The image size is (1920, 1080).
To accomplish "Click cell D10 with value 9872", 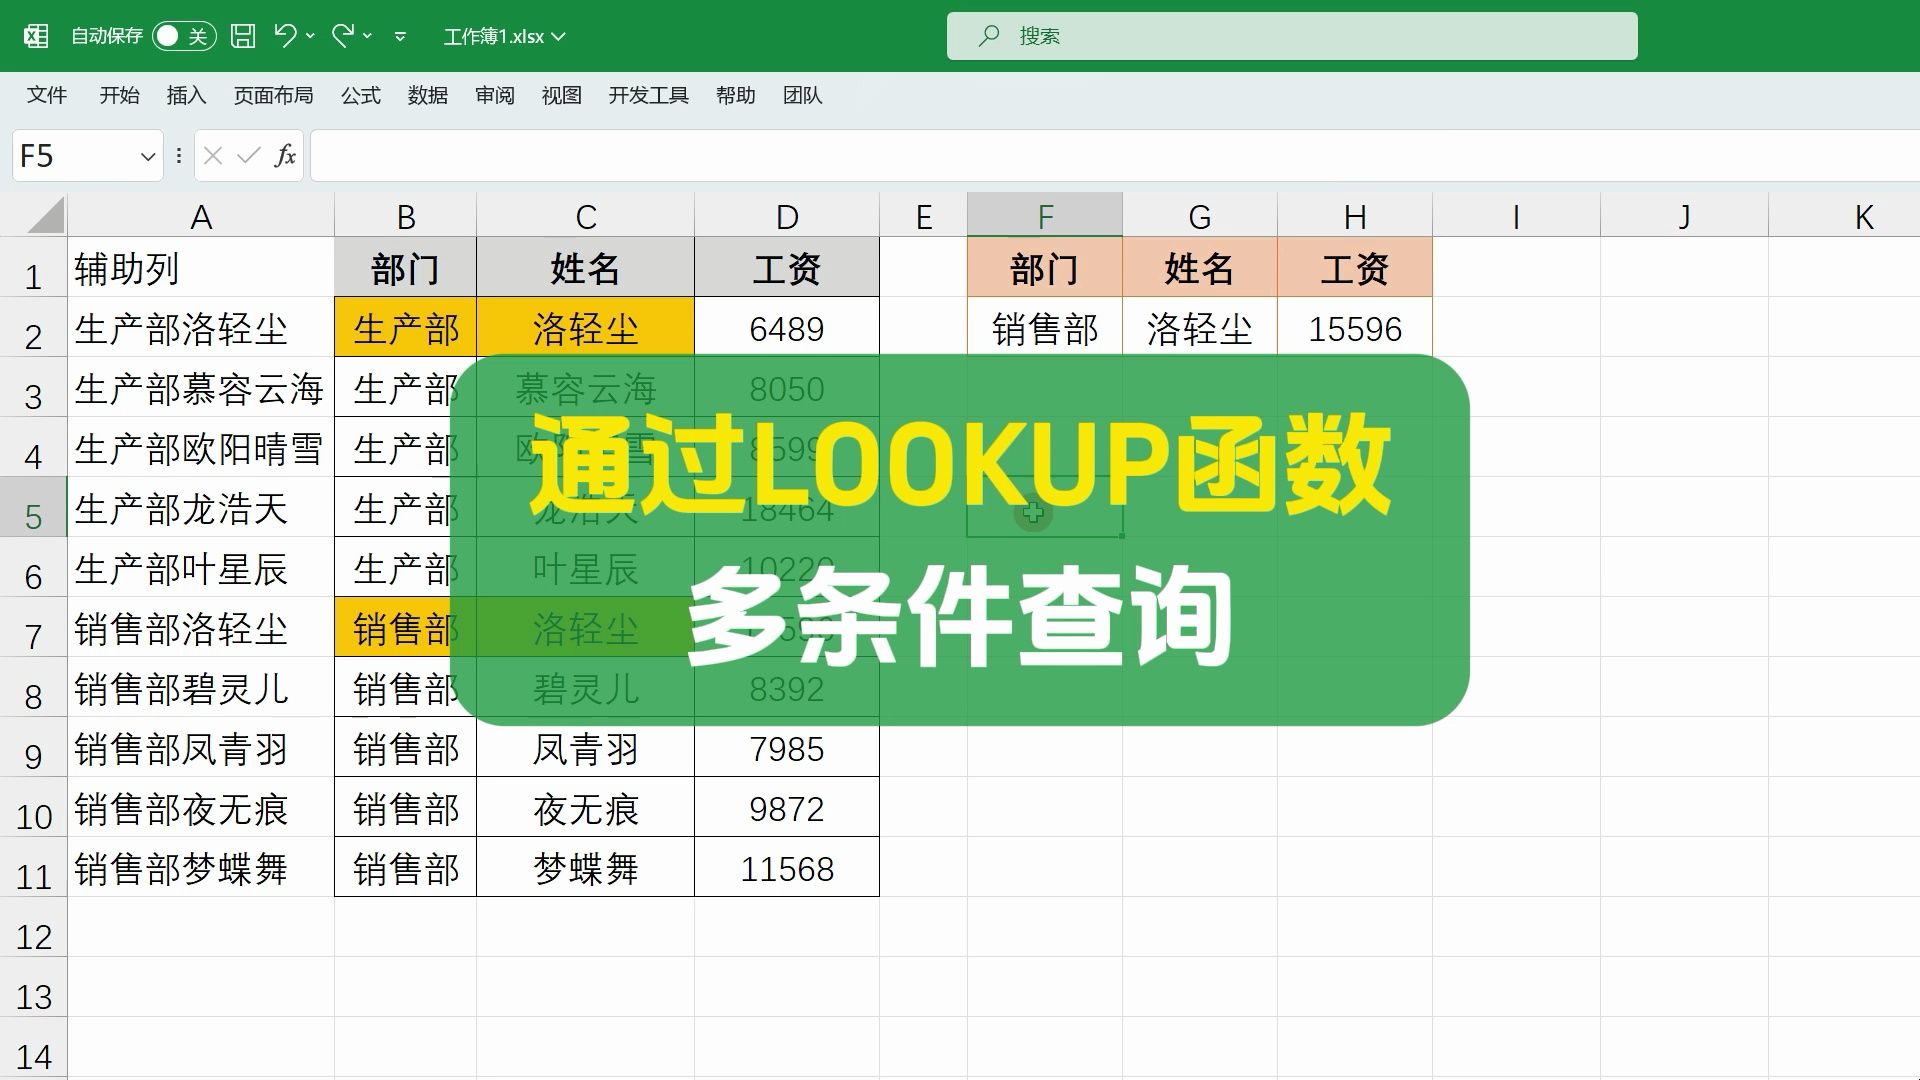I will tap(787, 808).
